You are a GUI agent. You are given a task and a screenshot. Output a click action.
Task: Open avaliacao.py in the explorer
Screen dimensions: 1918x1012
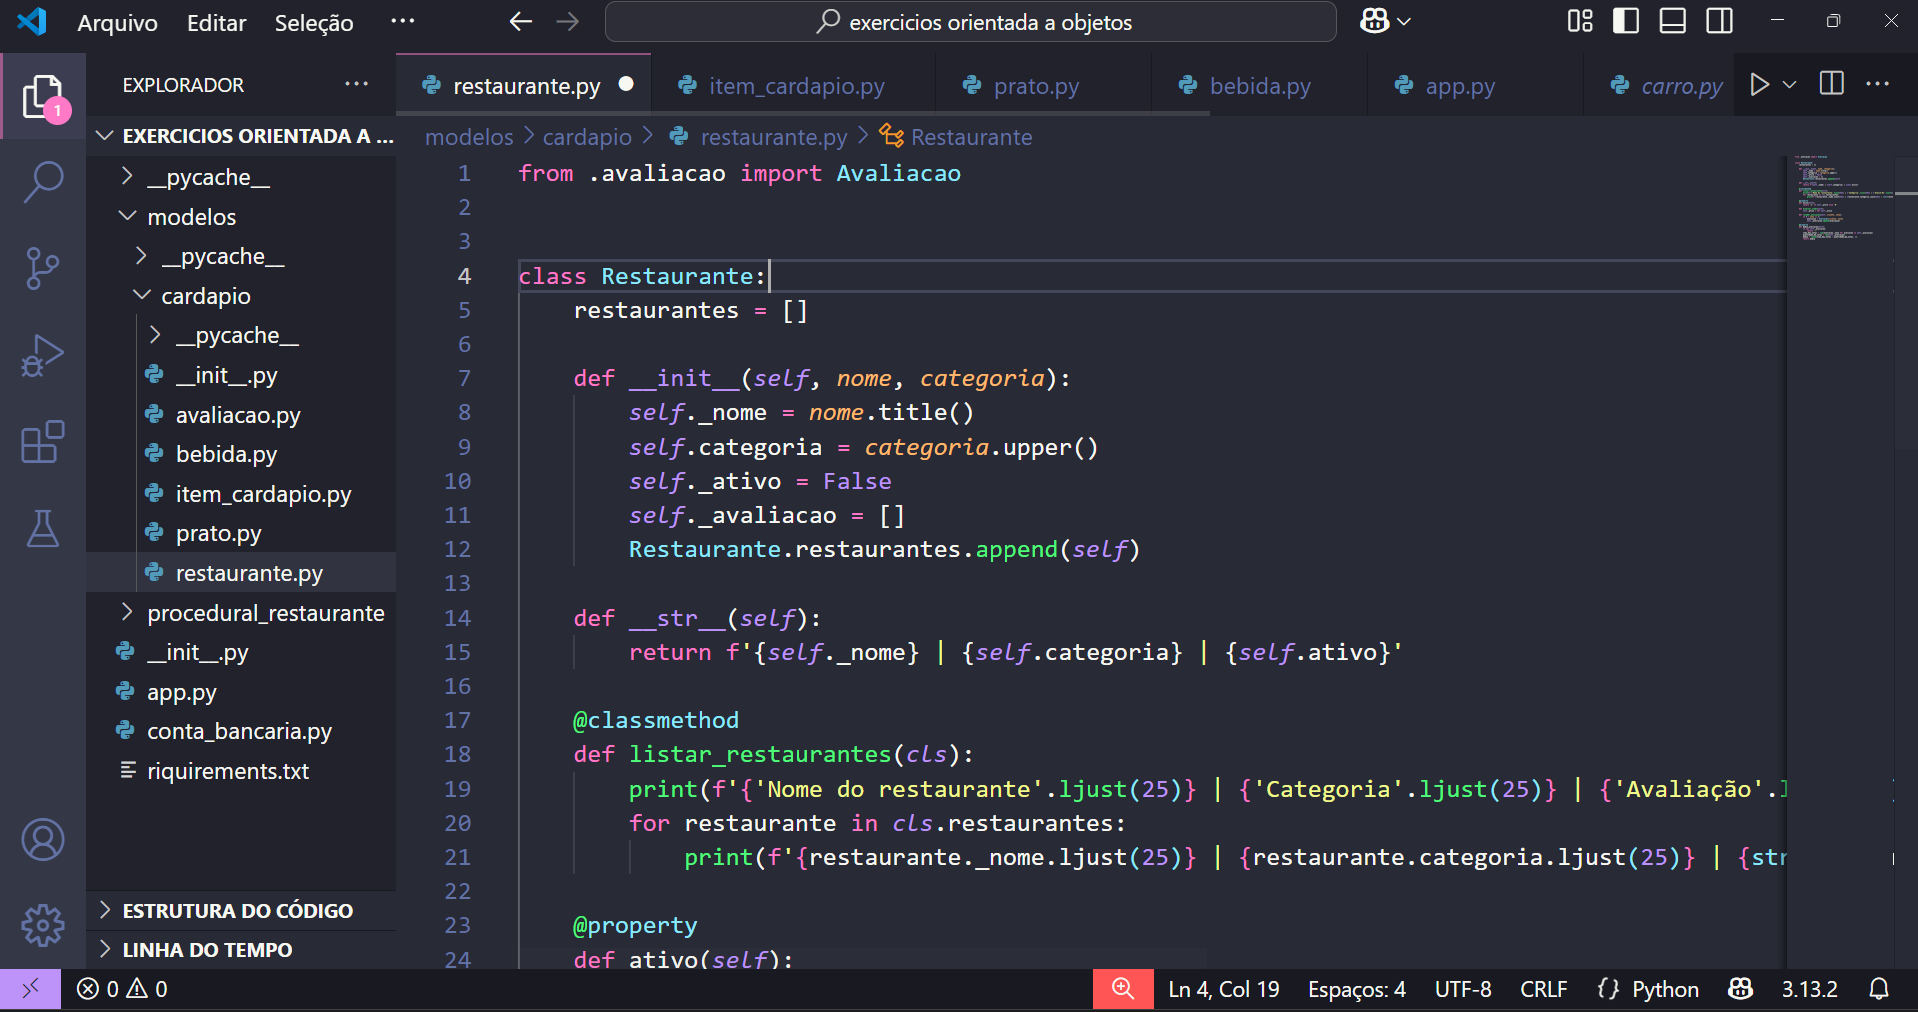238,414
